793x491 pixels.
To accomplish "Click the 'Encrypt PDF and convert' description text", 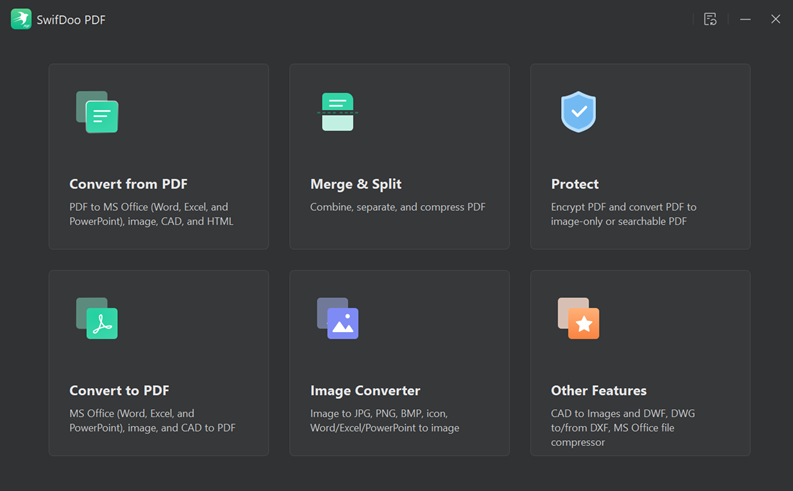I will click(x=624, y=214).
